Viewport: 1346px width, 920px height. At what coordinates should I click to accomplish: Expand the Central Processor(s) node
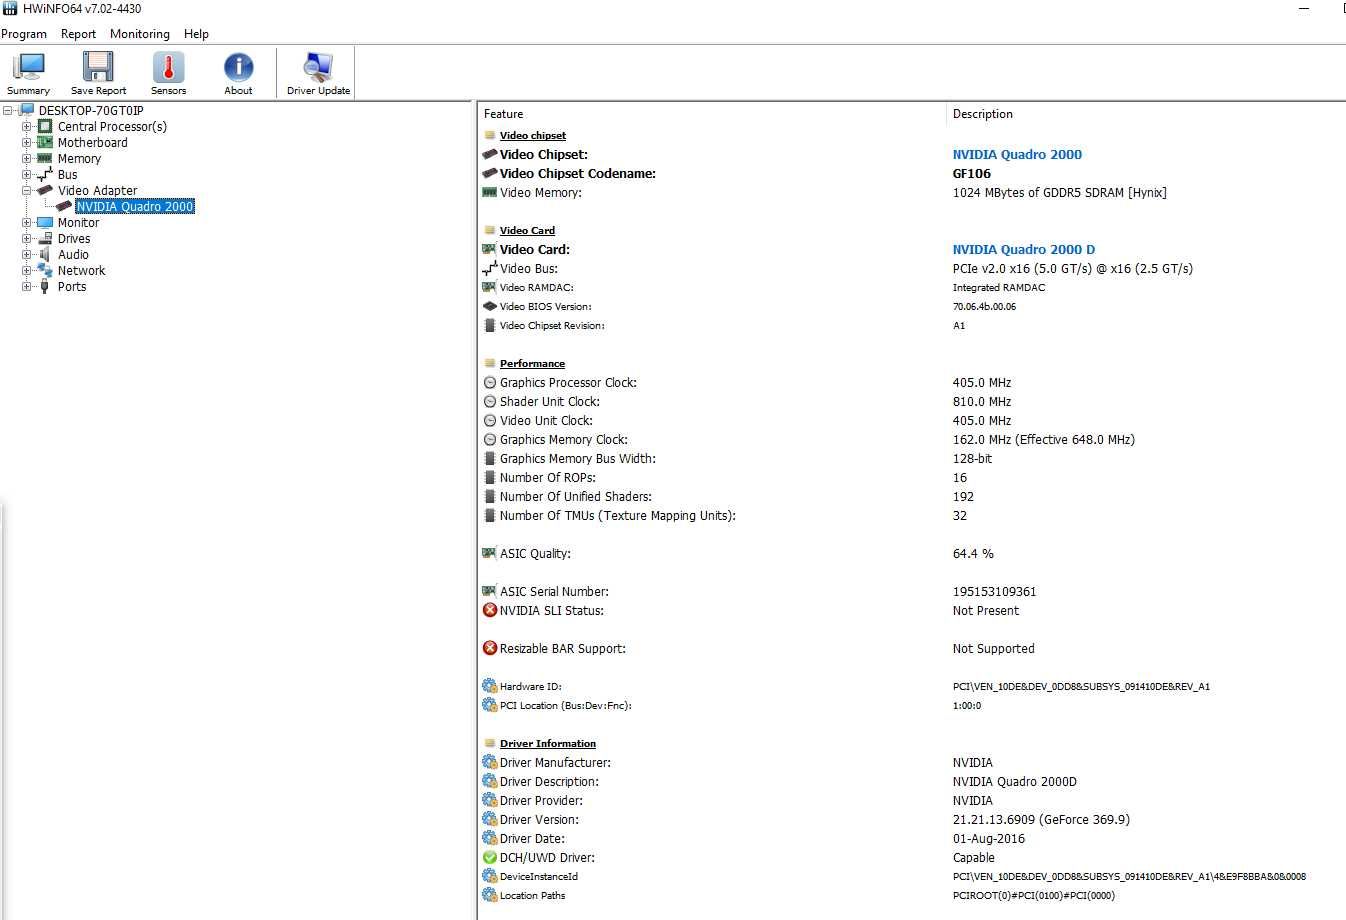[27, 127]
